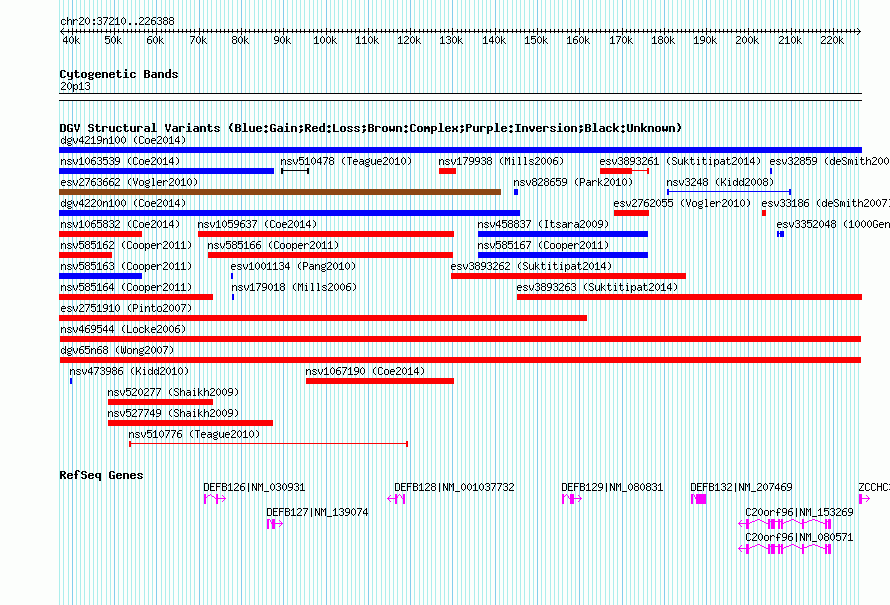The height and width of the screenshot is (605, 890).
Task: Click the DEFB129 gene glyph
Action: click(572, 499)
